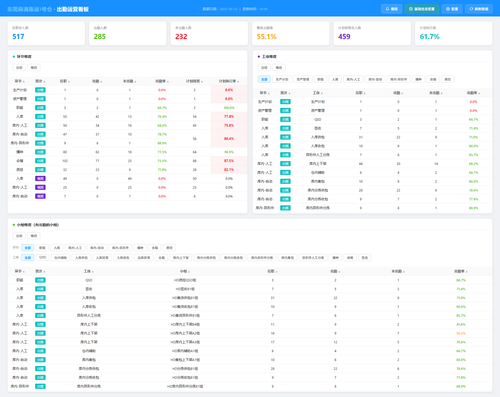Viewport: 500px width, 397px height.
Task: Select 库内-人工 chip in 工序 panel
Action: [353, 79]
